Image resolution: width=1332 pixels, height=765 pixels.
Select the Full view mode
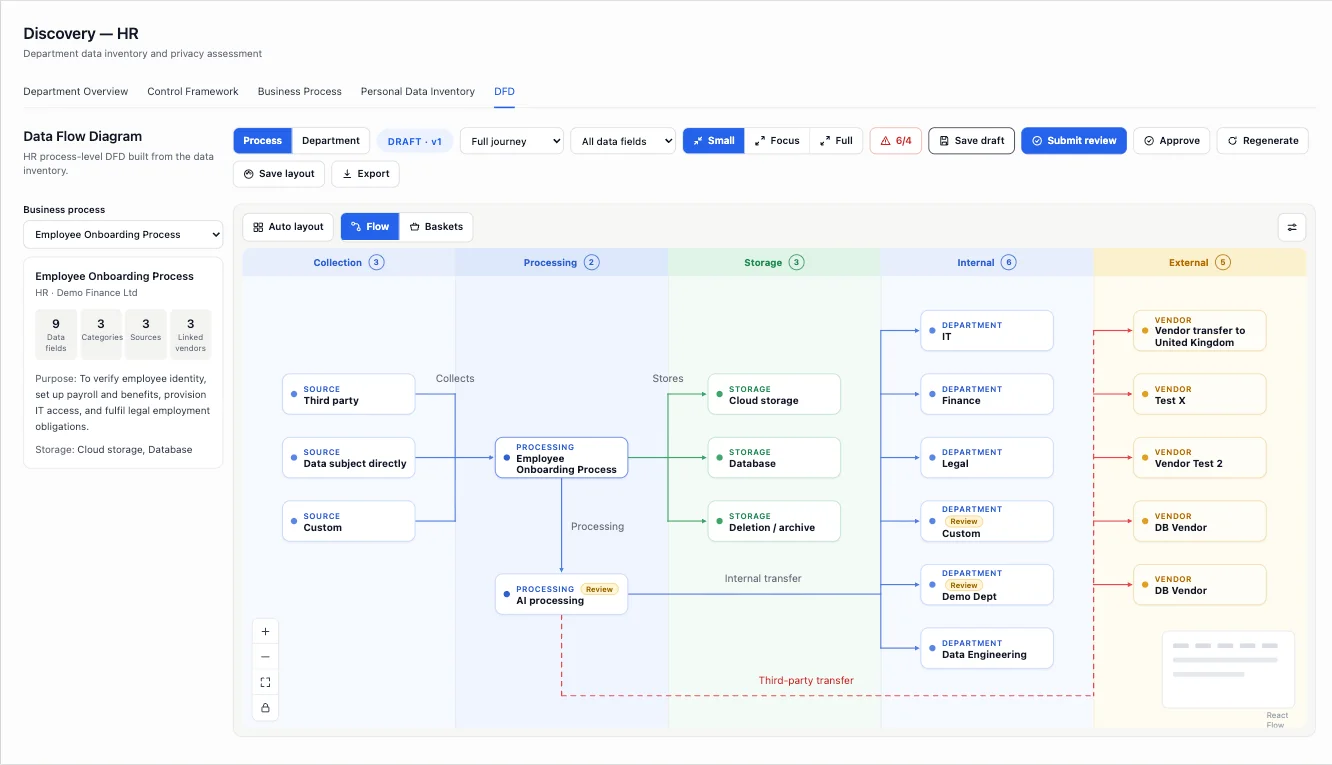coord(836,141)
